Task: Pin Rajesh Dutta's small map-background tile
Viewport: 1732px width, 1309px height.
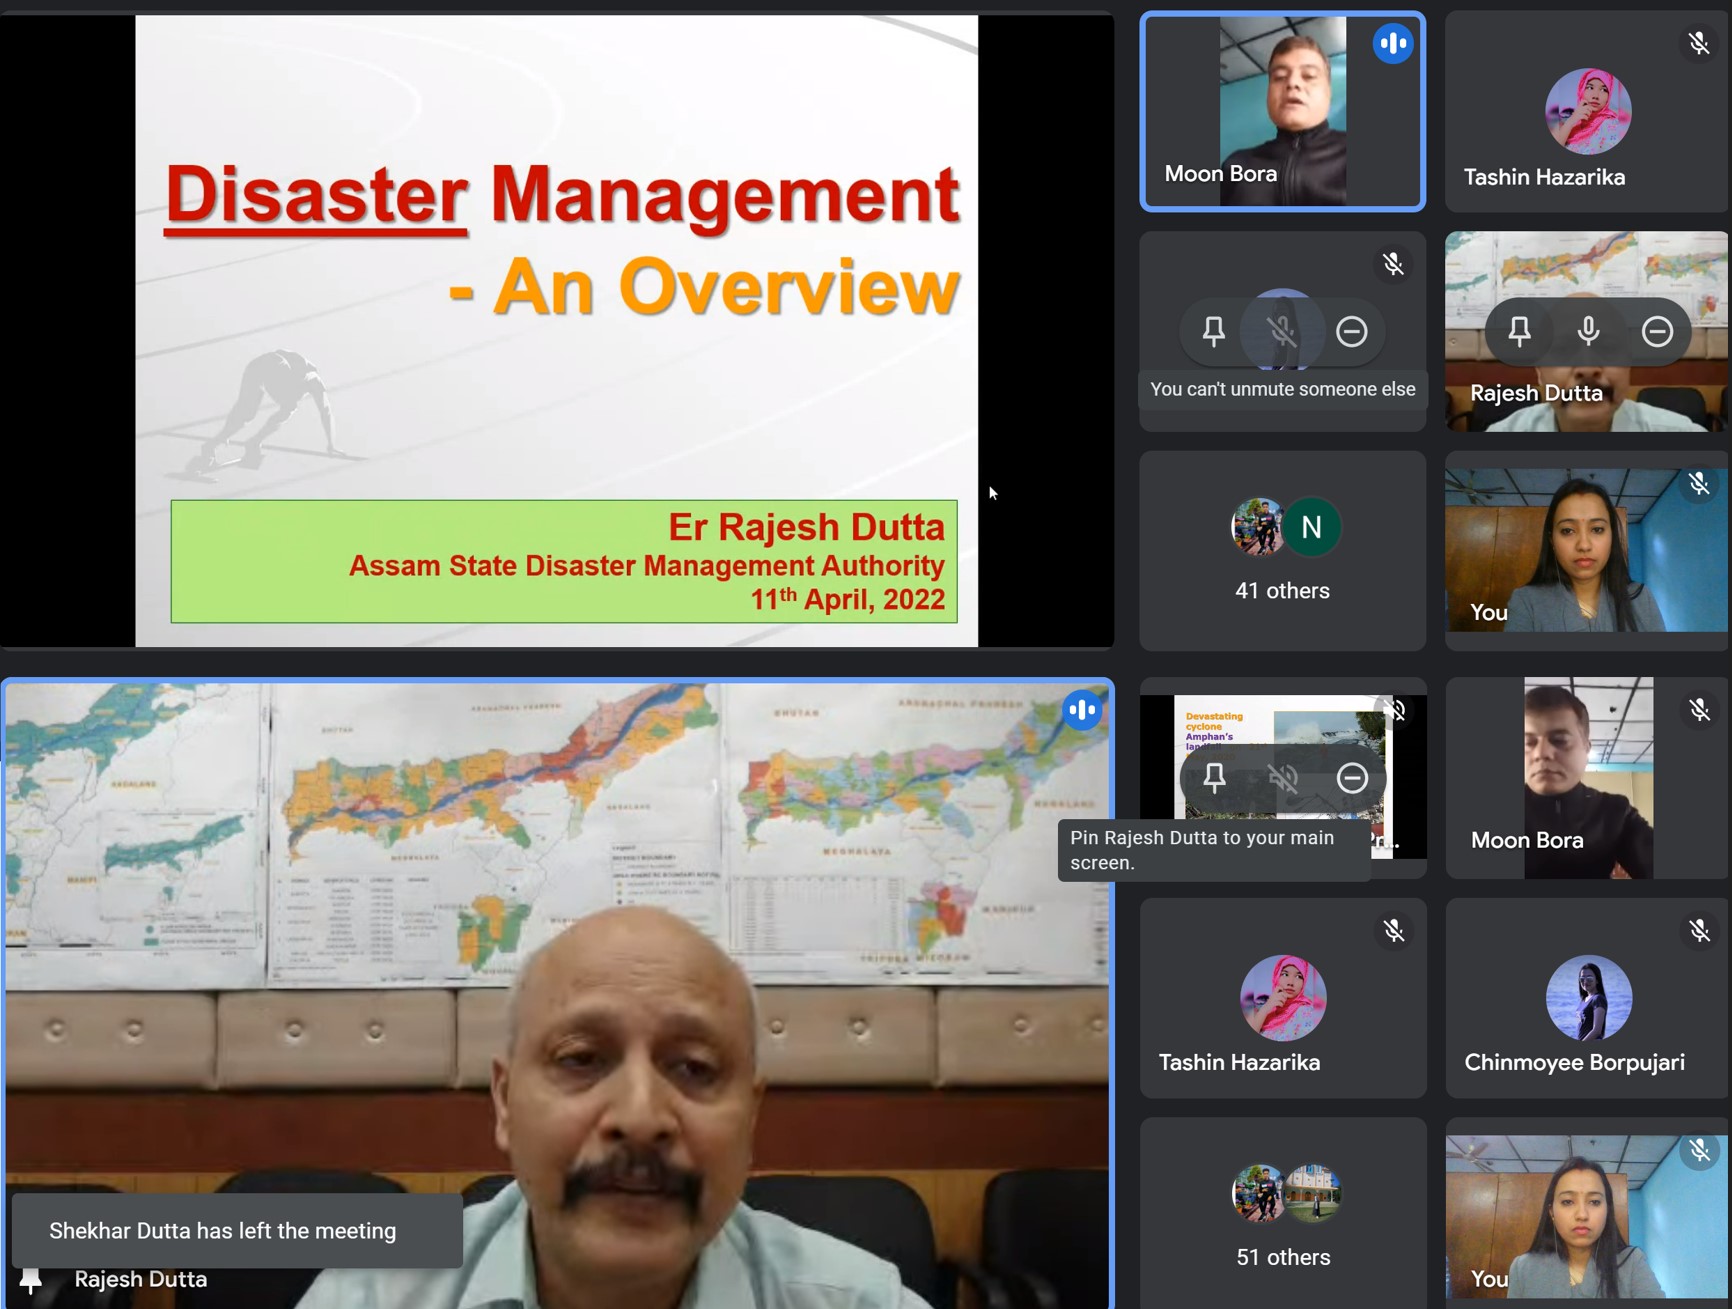Action: (1519, 331)
